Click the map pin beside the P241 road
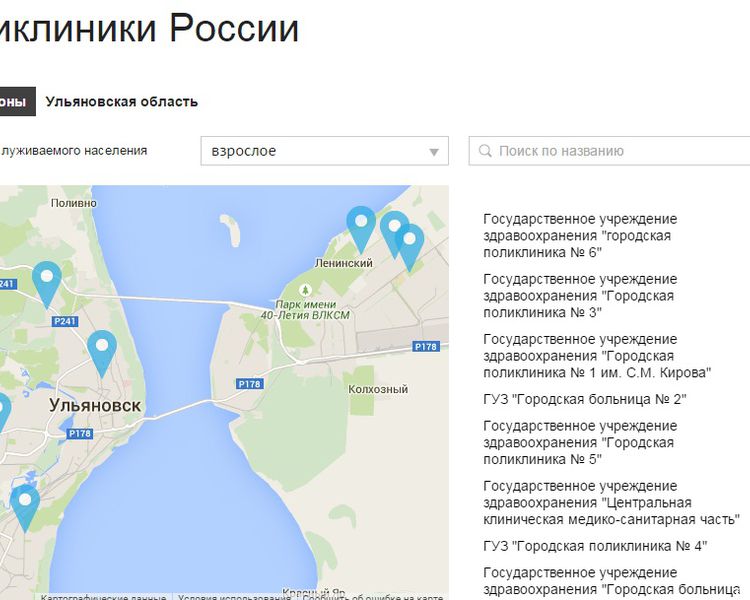 46,280
